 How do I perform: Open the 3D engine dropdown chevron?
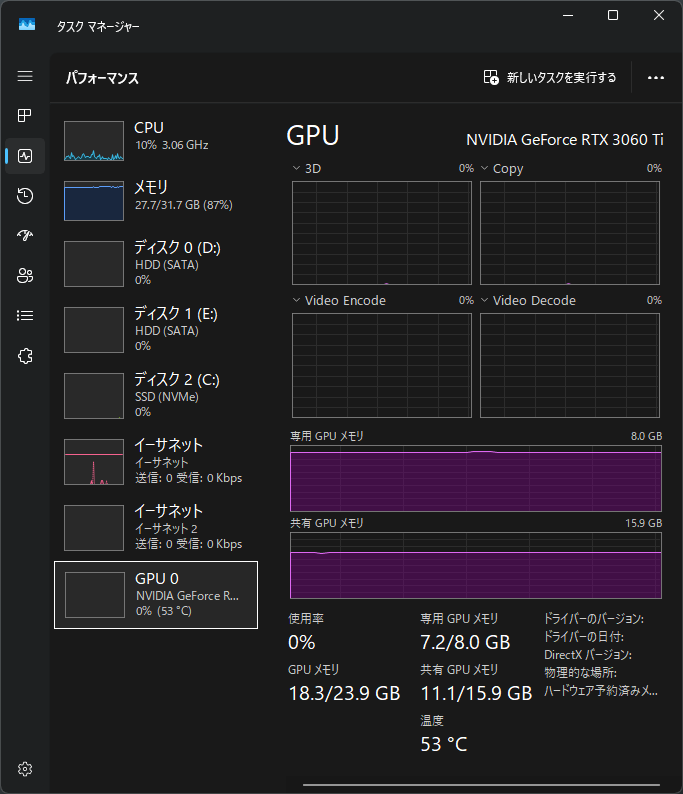(296, 168)
